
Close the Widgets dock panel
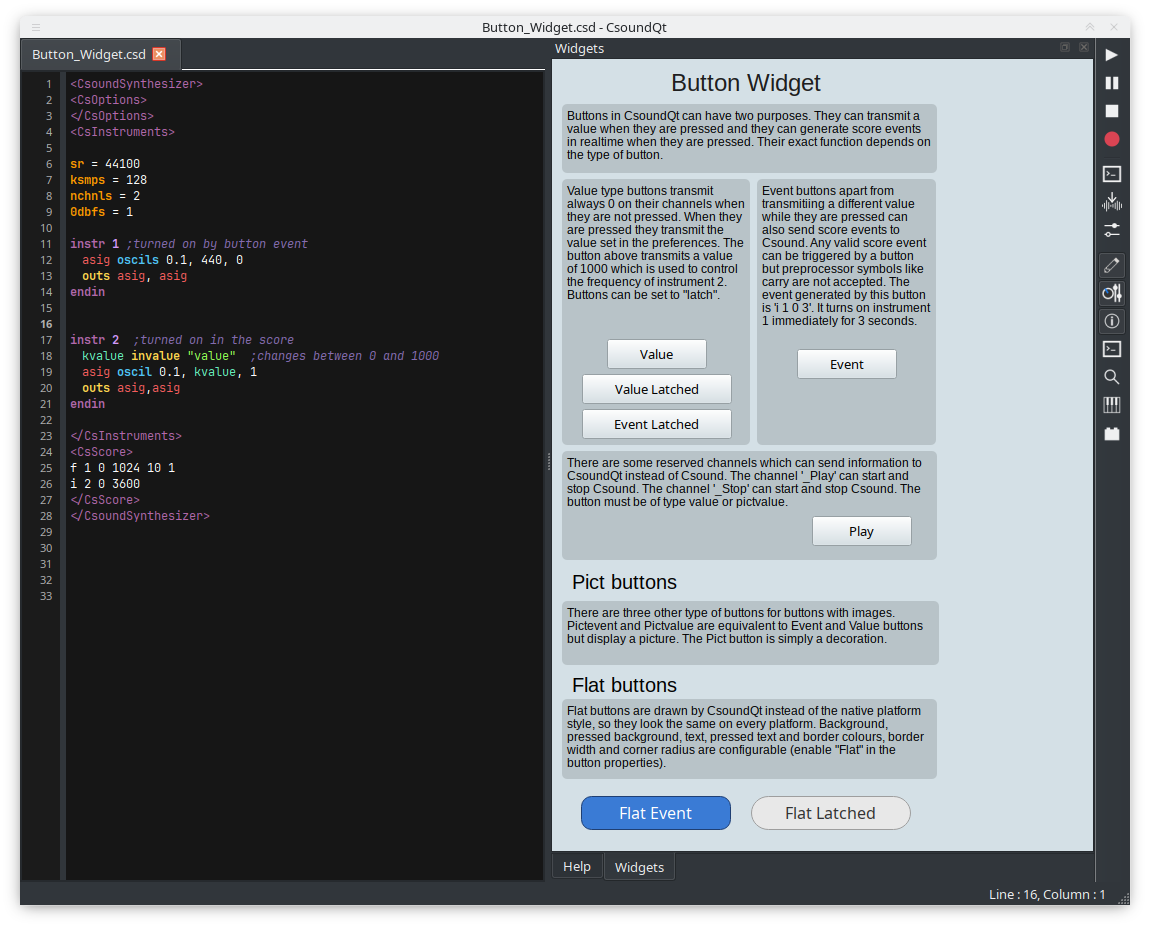coord(1084,48)
